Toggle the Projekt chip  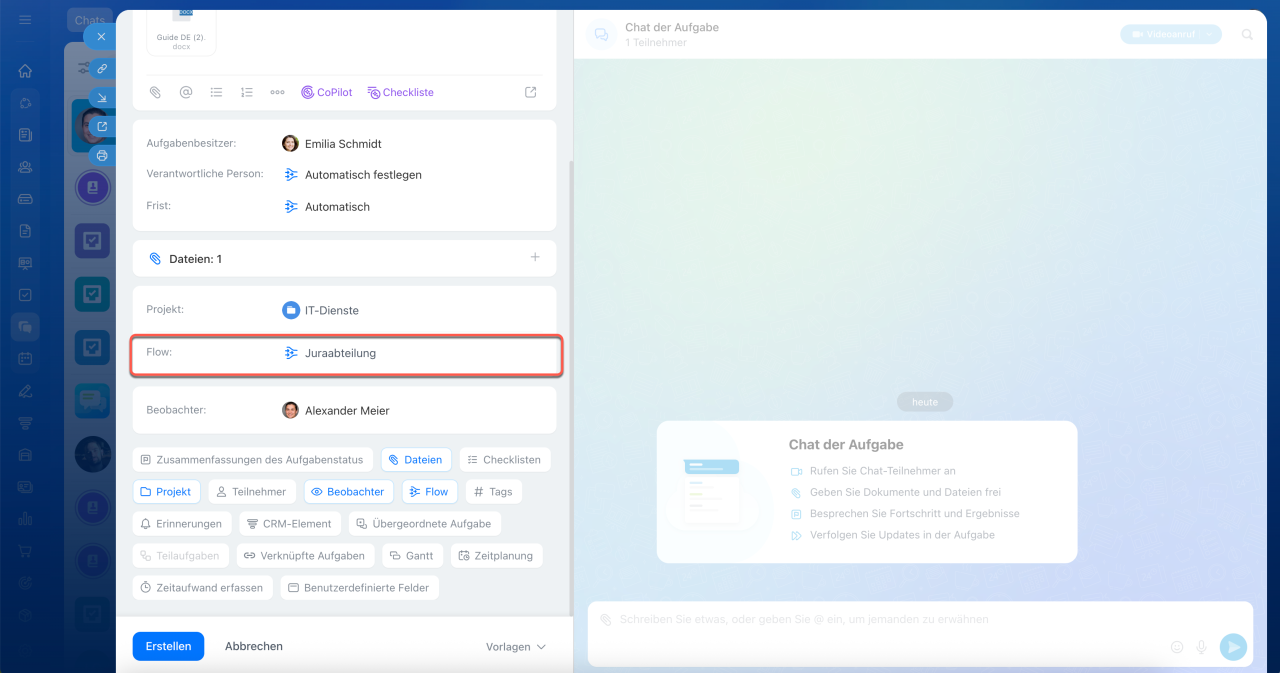point(167,492)
